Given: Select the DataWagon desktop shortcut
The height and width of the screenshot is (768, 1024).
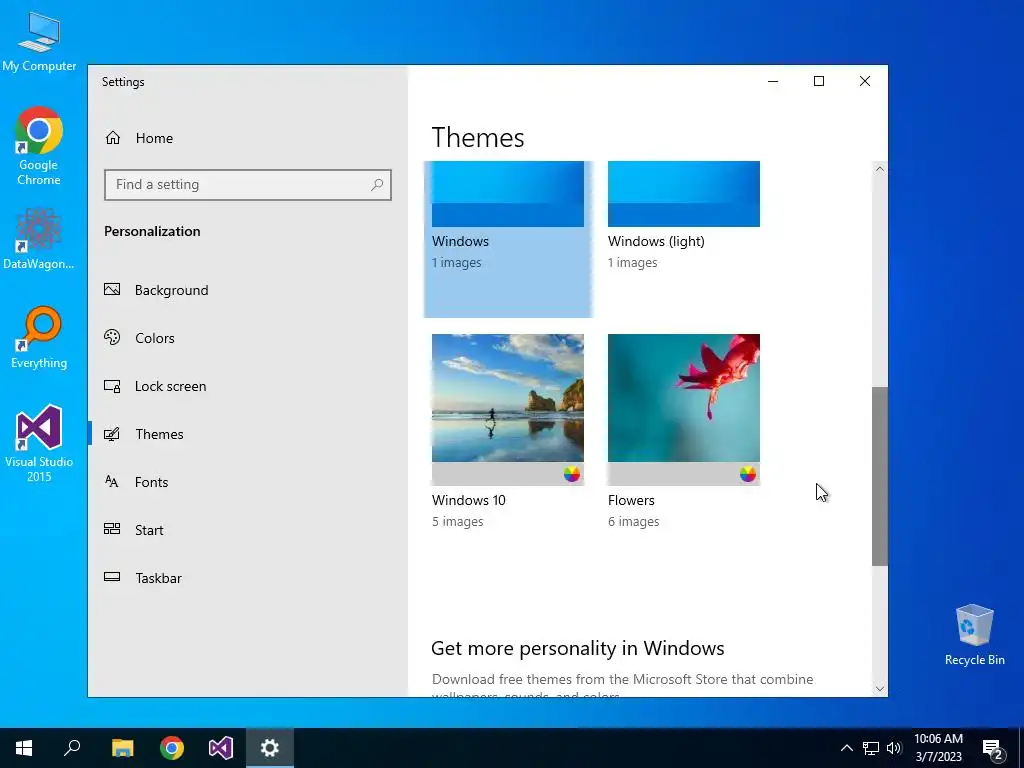Looking at the screenshot, I should pyautogui.click(x=39, y=239).
